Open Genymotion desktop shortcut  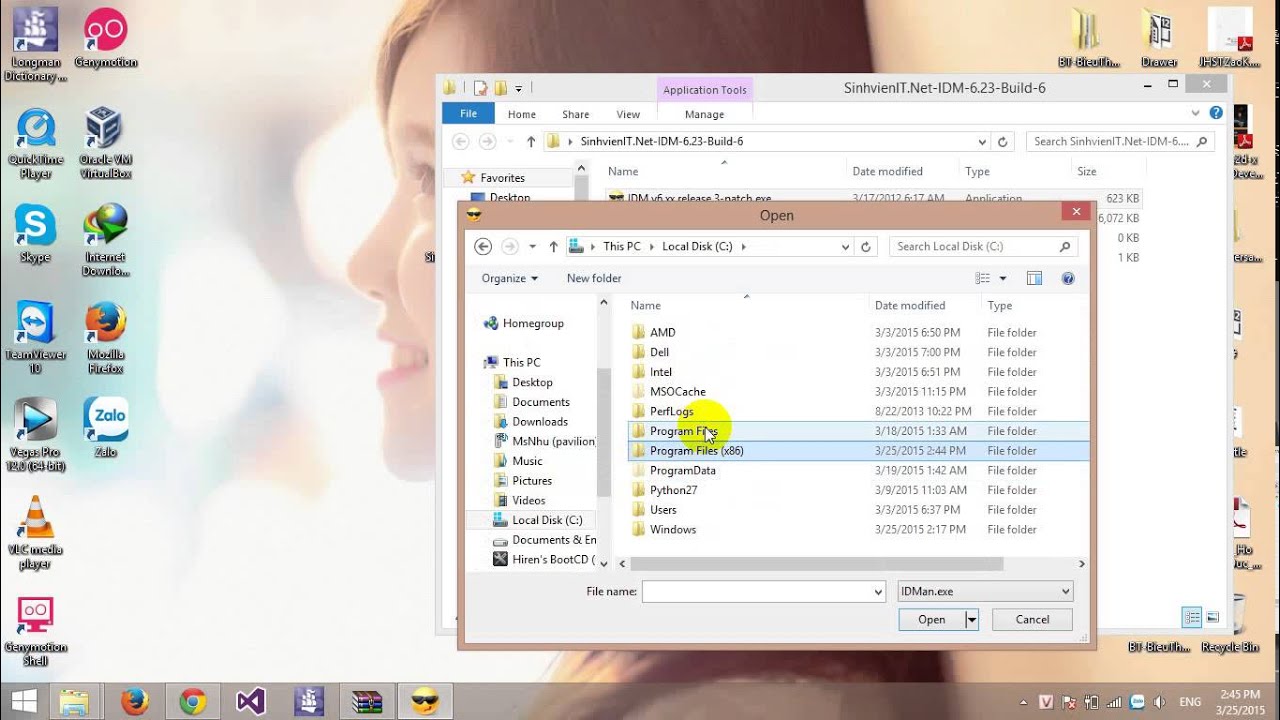[105, 40]
